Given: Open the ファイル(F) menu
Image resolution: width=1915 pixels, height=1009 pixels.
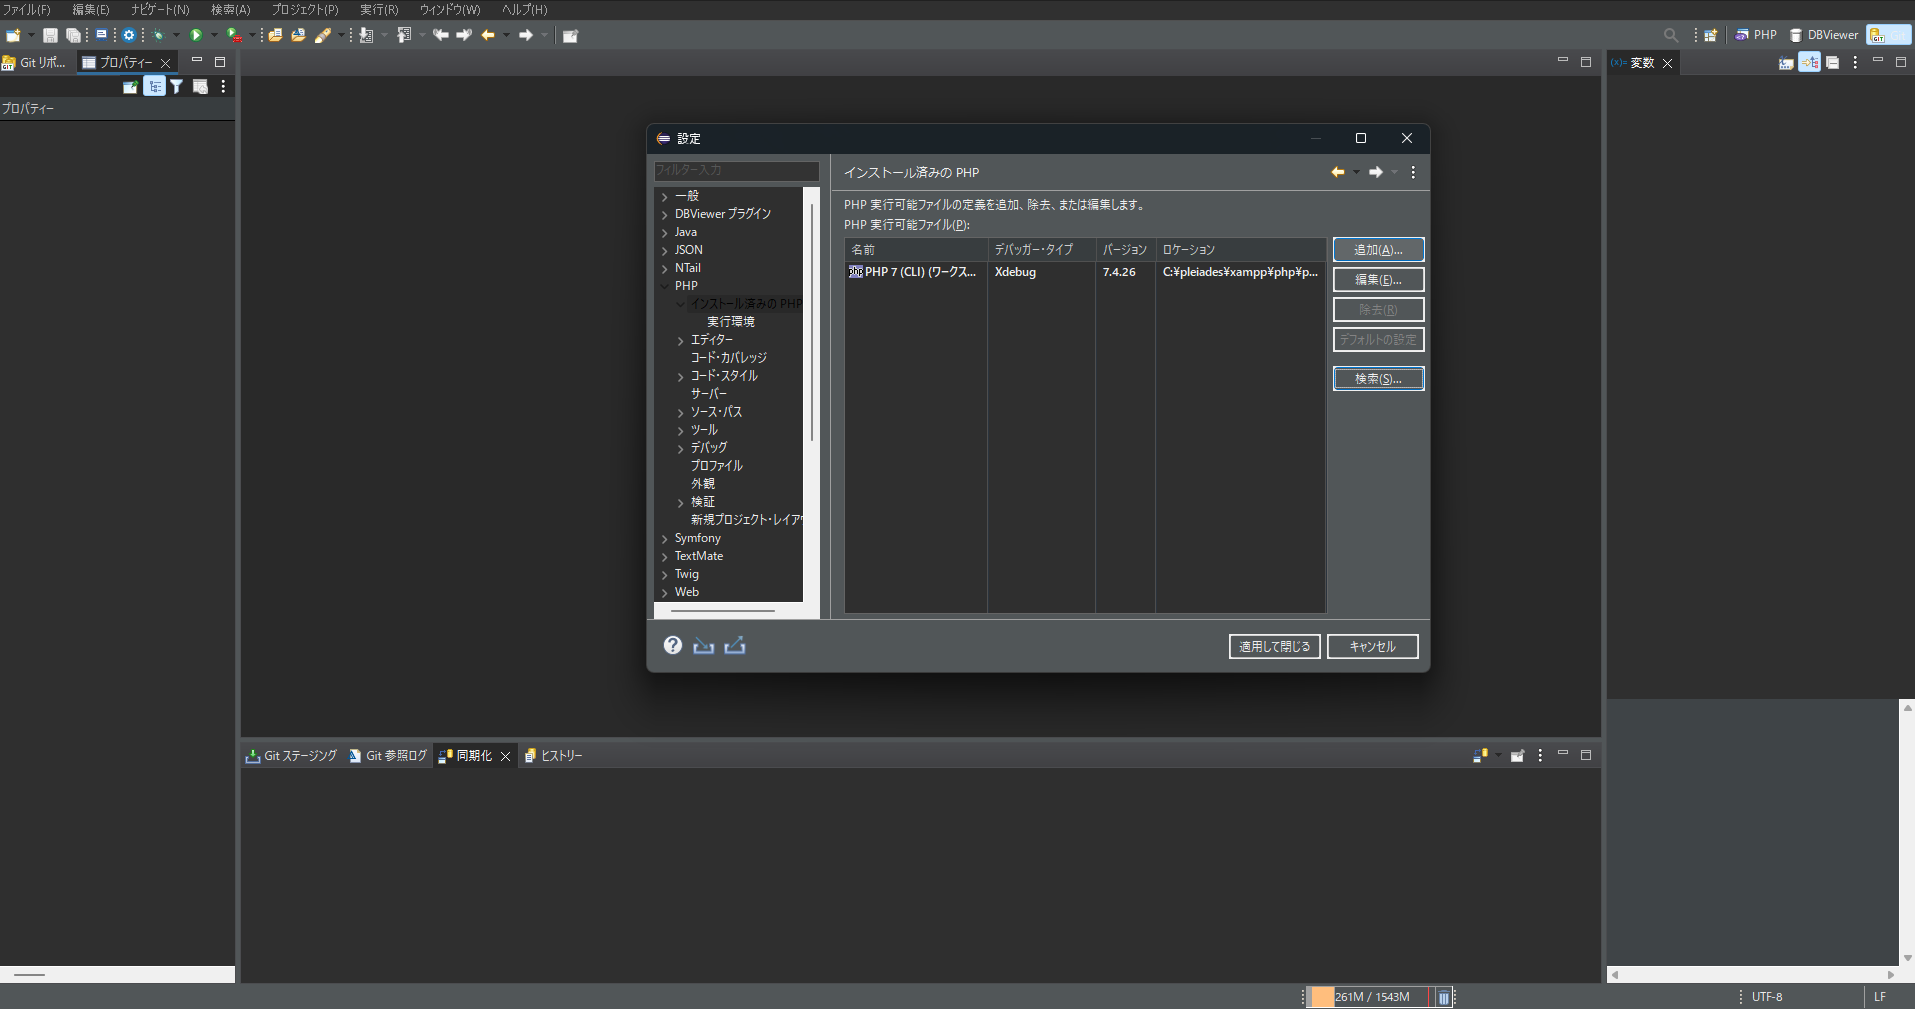Looking at the screenshot, I should coord(27,9).
